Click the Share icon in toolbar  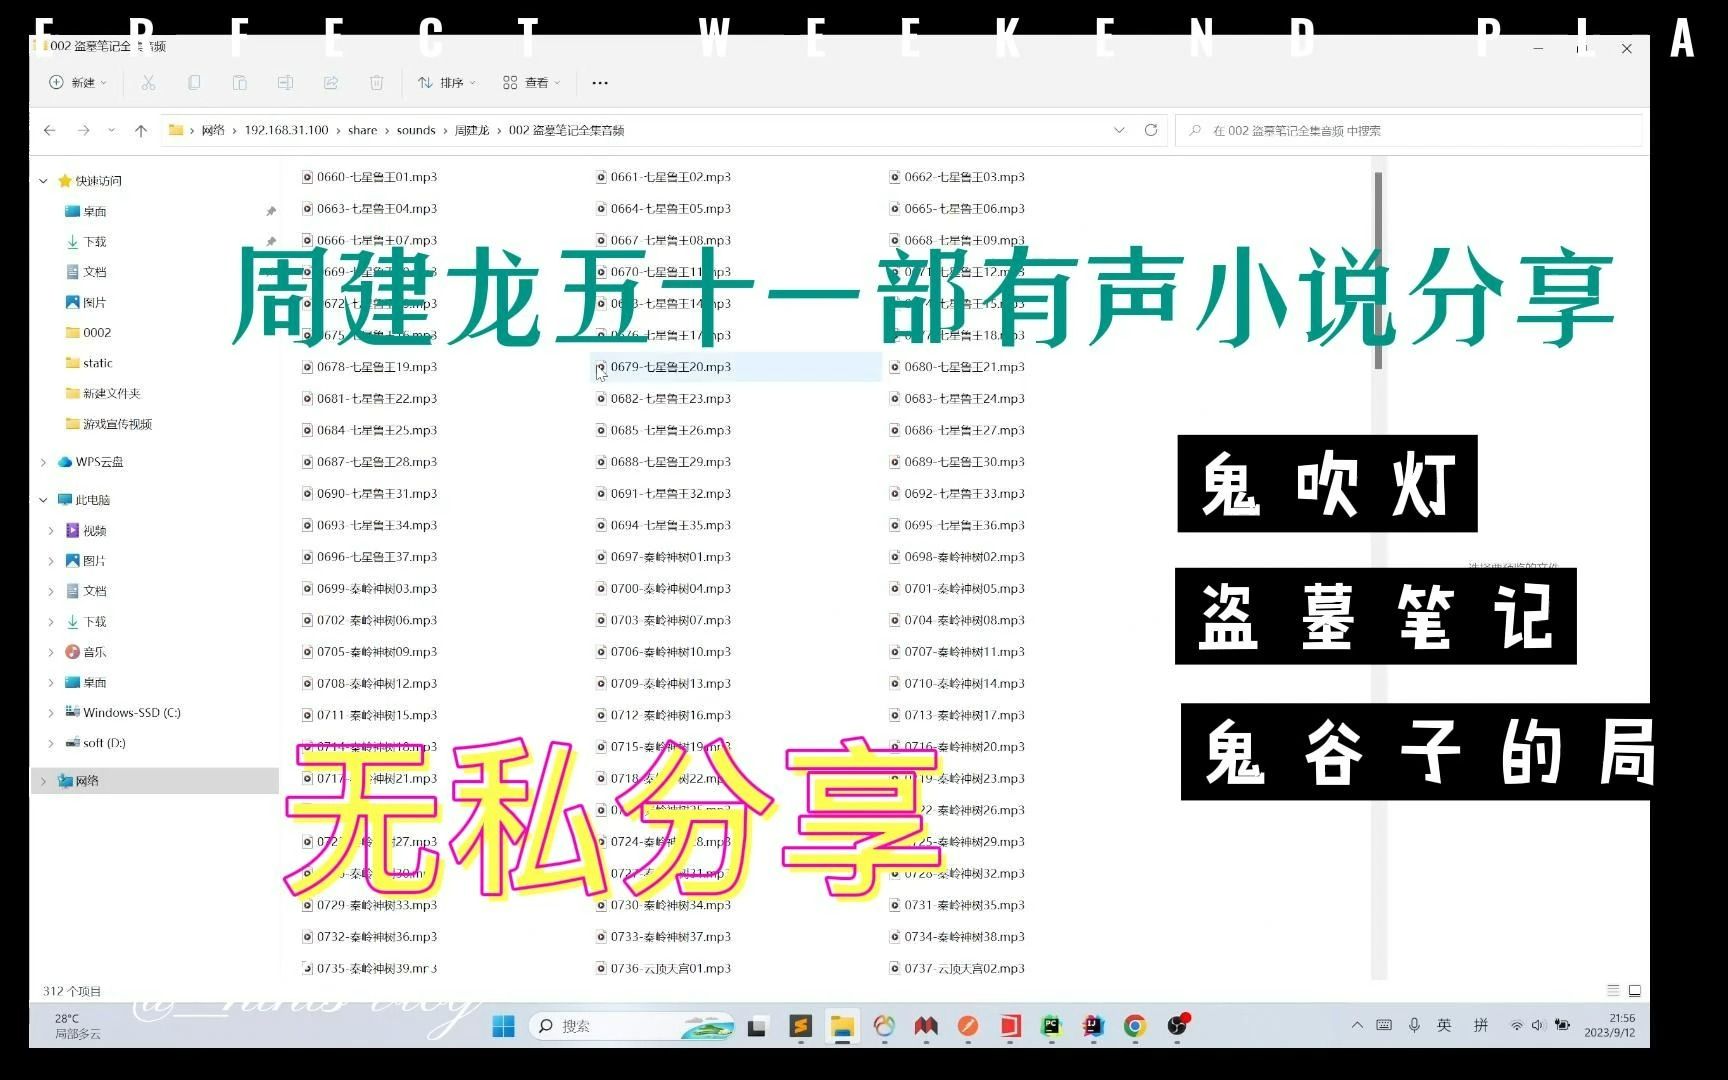(331, 83)
